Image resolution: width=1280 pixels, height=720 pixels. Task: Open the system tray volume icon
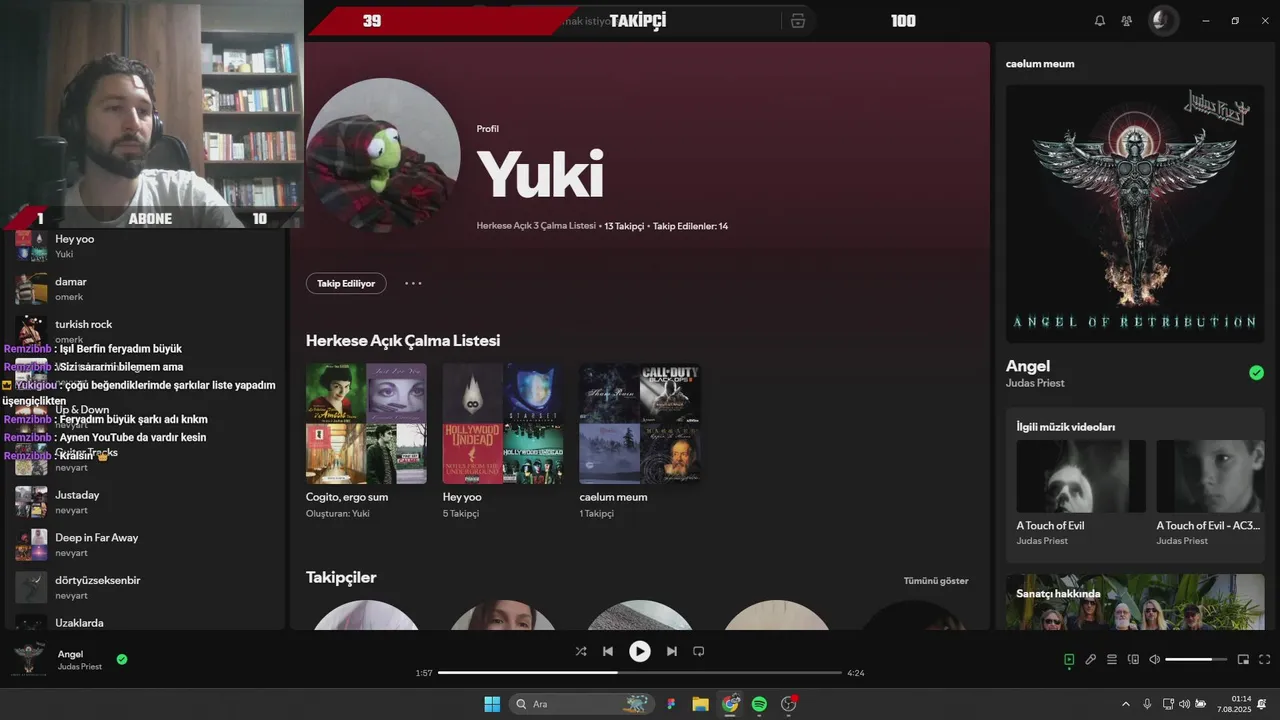point(1184,704)
